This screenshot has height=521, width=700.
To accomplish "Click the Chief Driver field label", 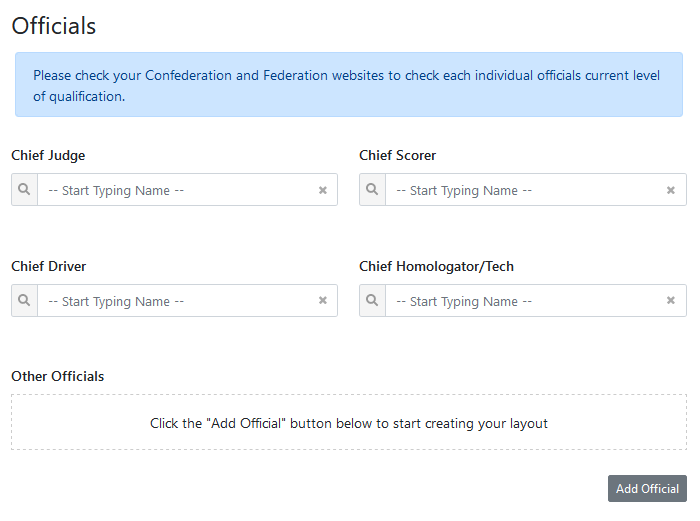I will 49,267.
